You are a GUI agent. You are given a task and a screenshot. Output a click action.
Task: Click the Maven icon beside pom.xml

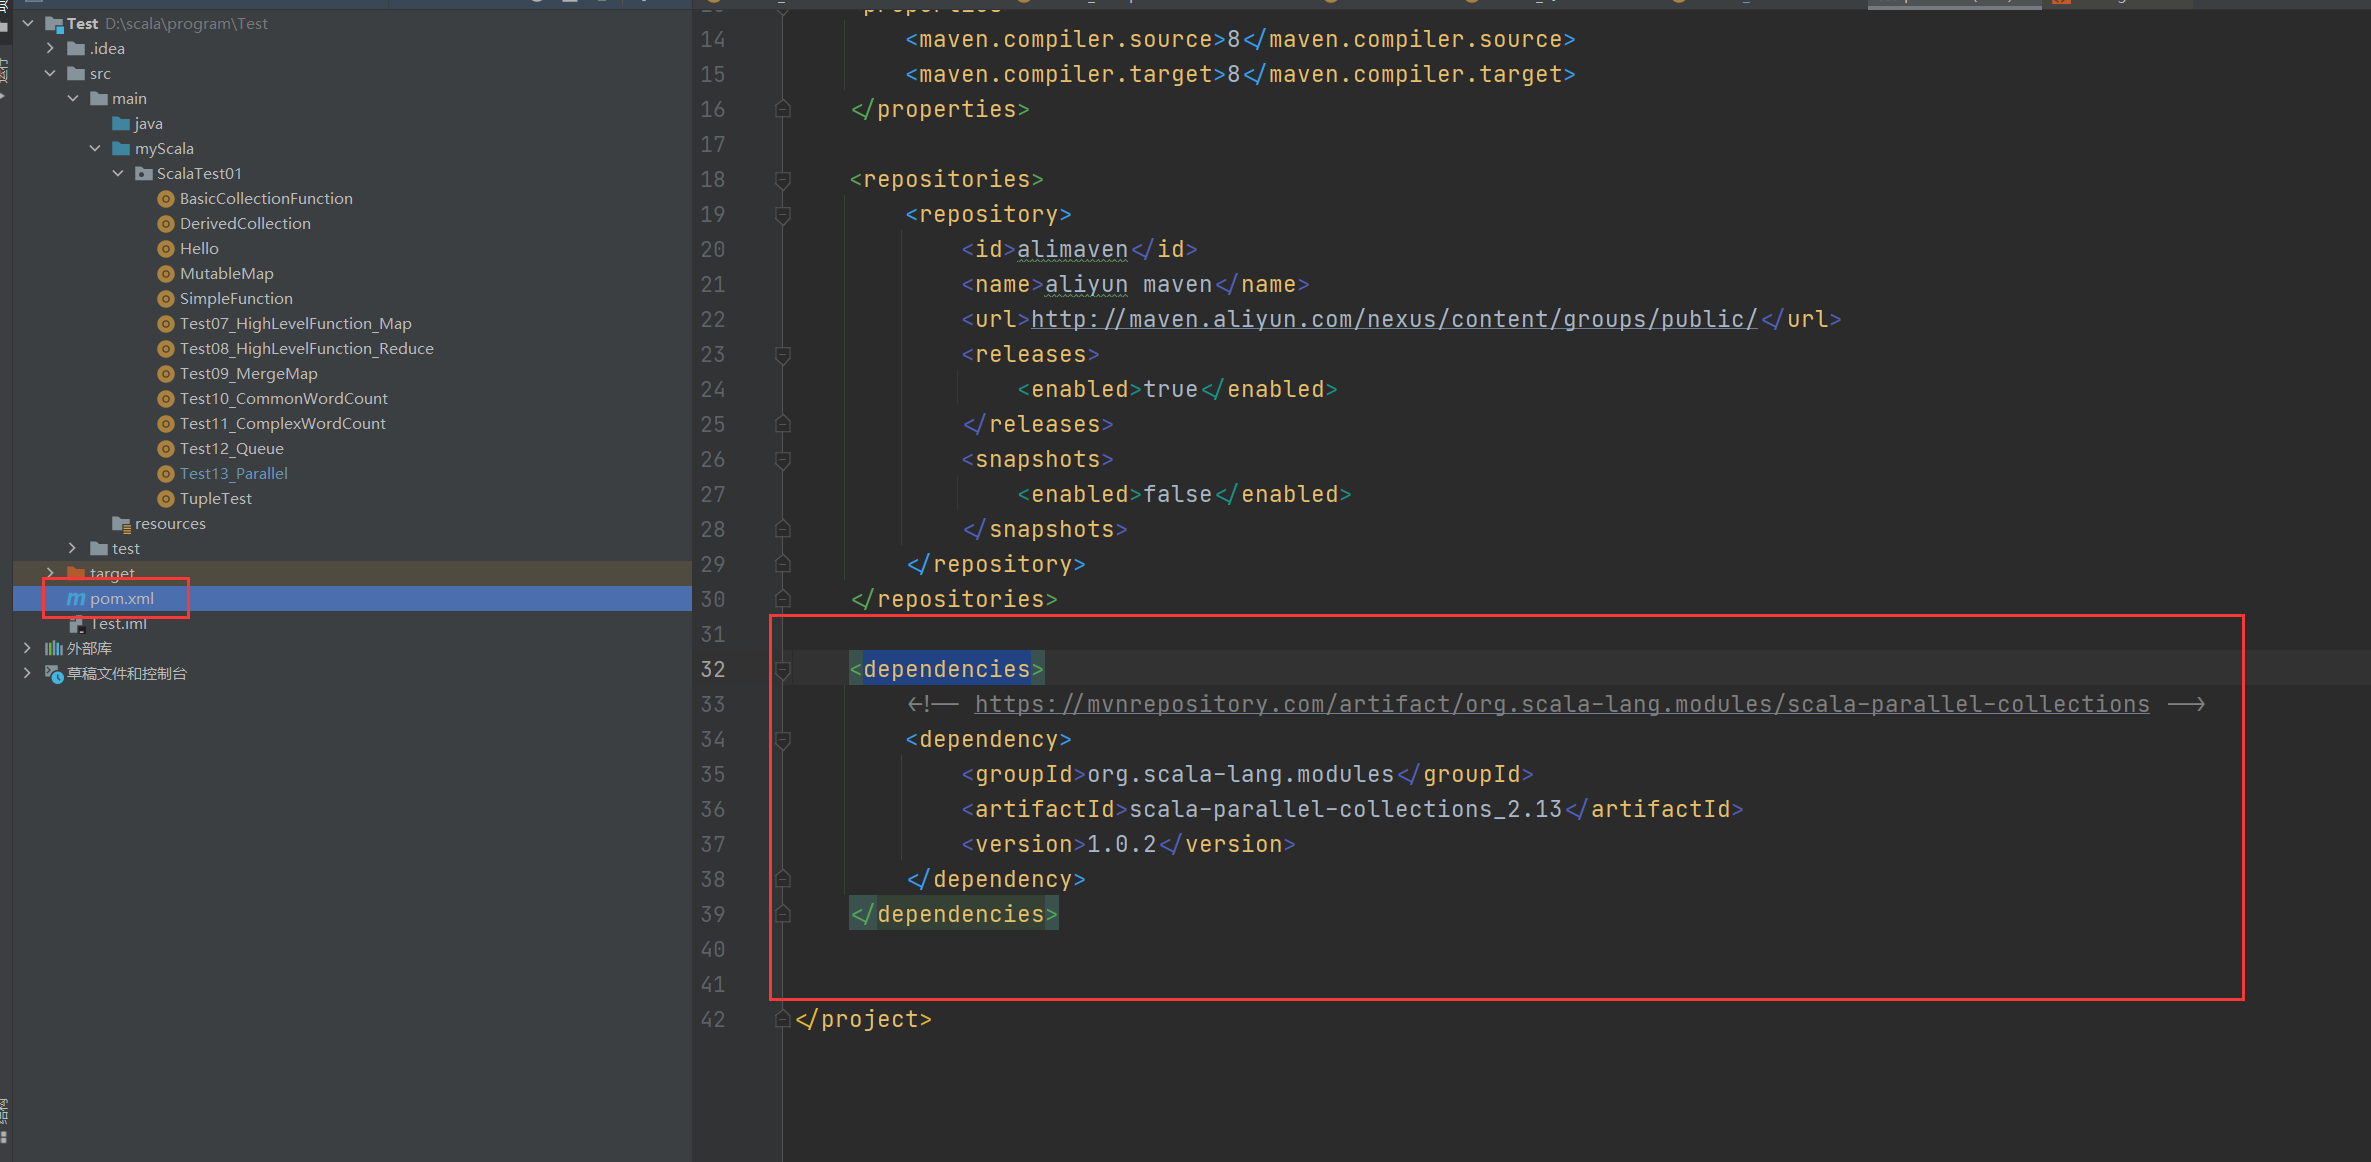76,598
